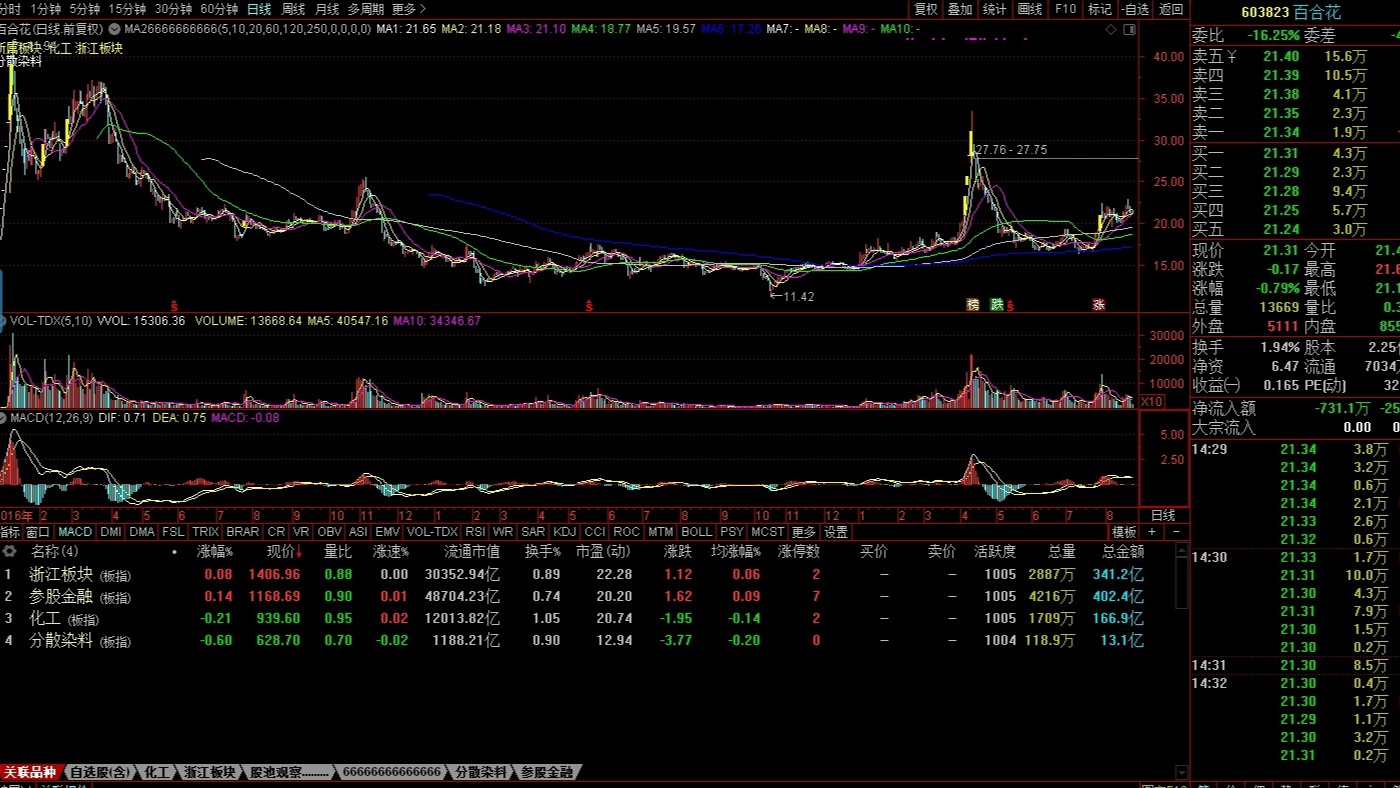Click the 榜 marker on the price chart
Viewport: 1400px width, 788px height.
(972, 304)
